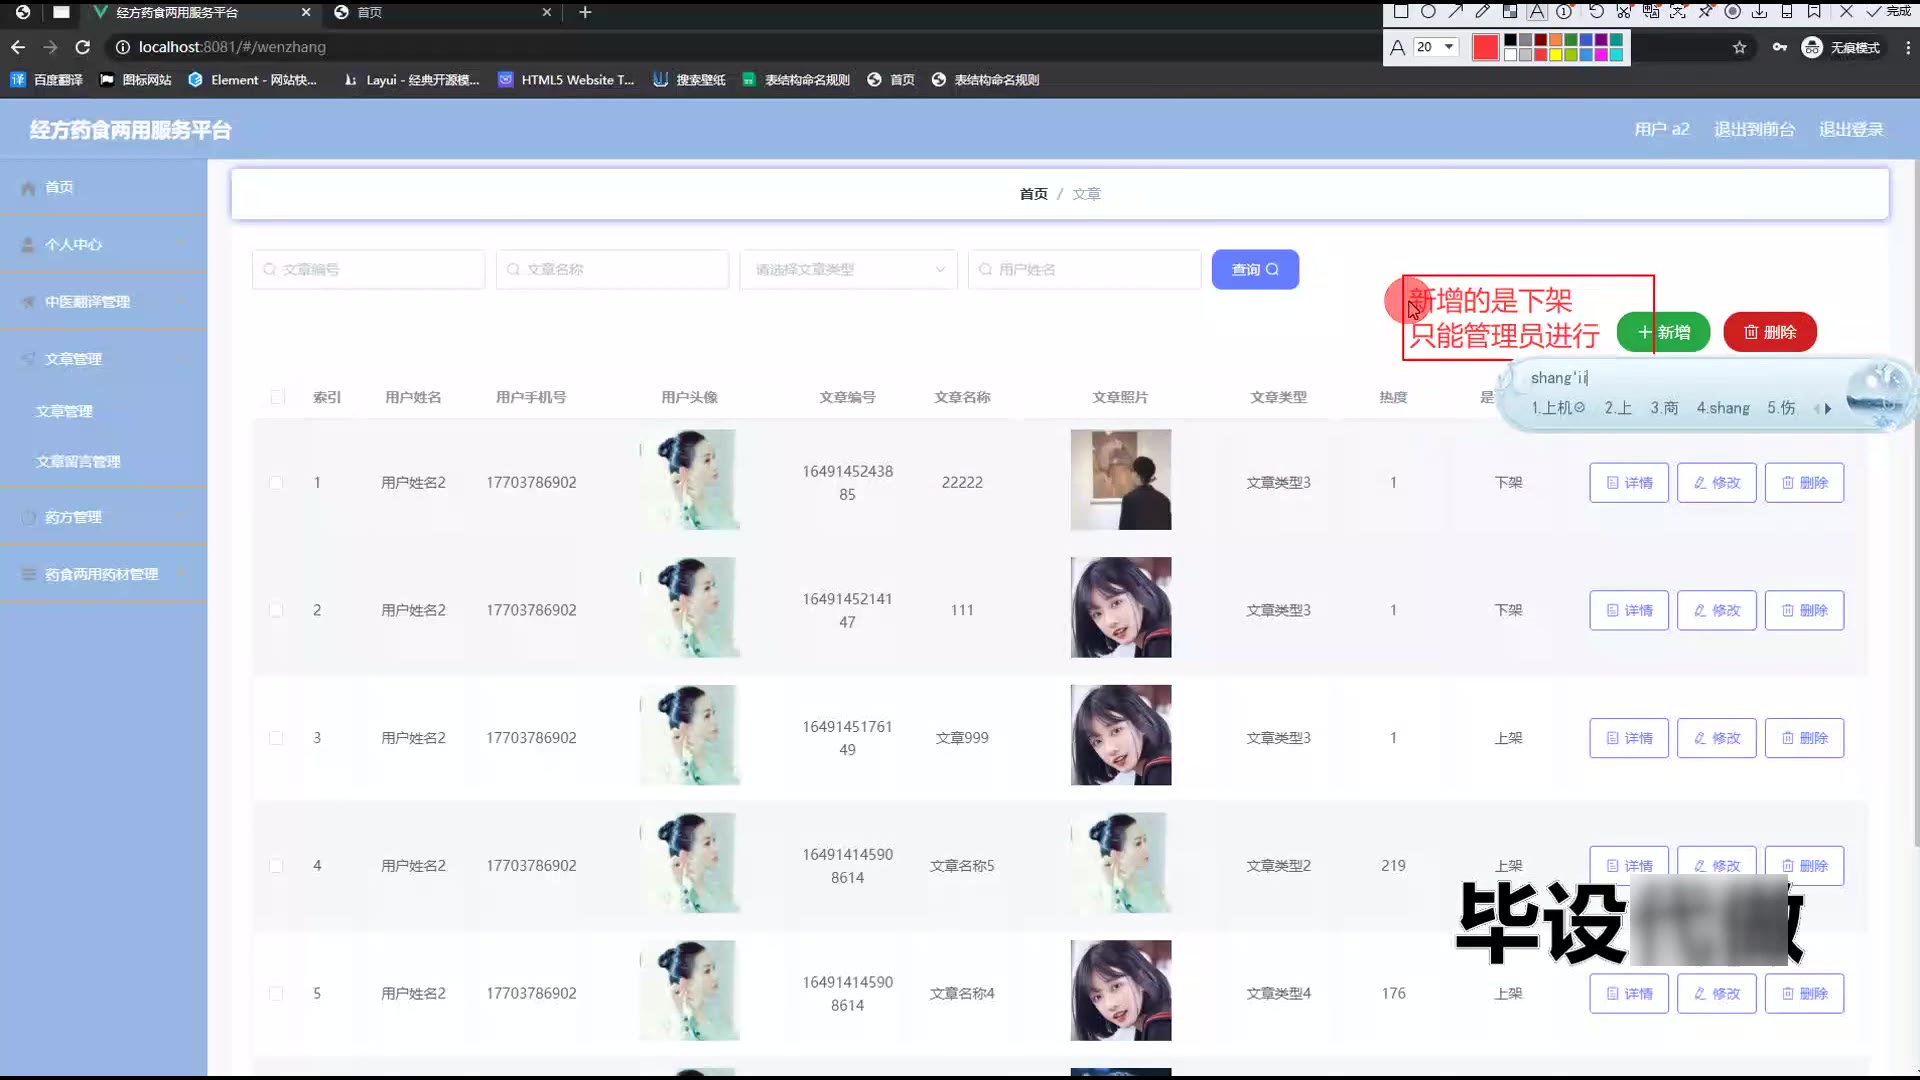
Task: Reload the browser page
Action: (83, 47)
